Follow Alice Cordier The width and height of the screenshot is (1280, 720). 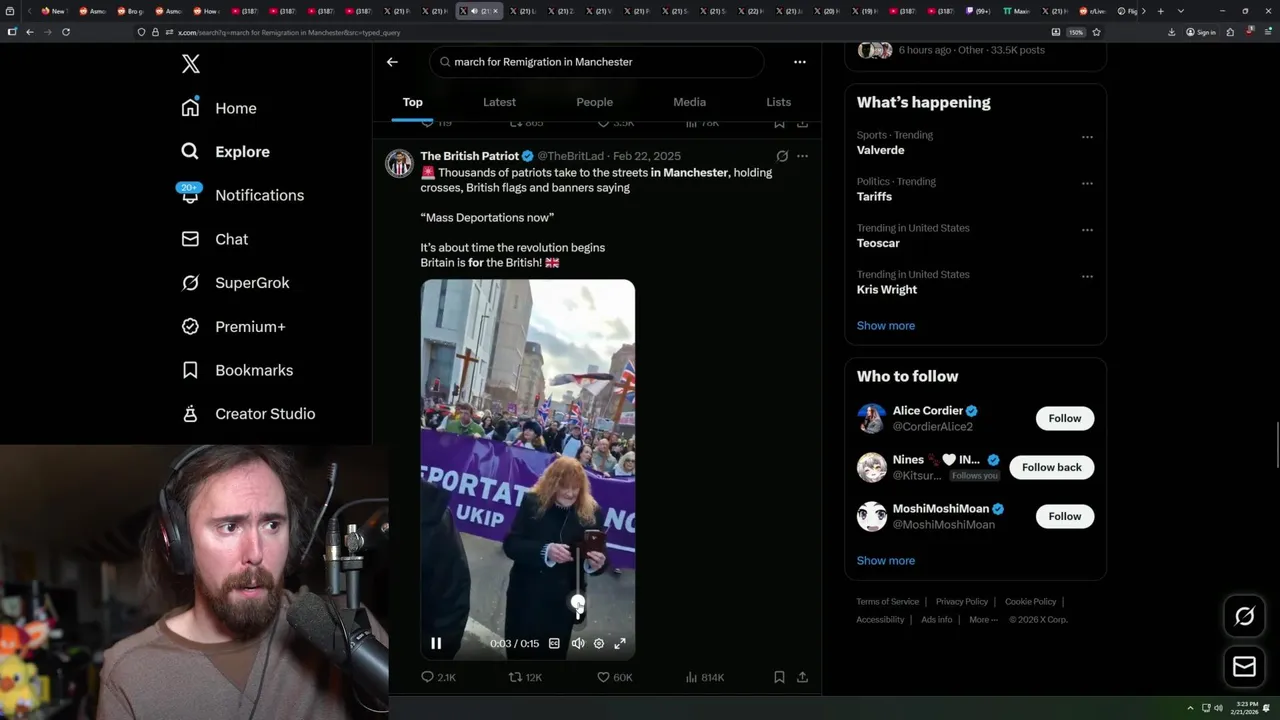pos(1065,418)
